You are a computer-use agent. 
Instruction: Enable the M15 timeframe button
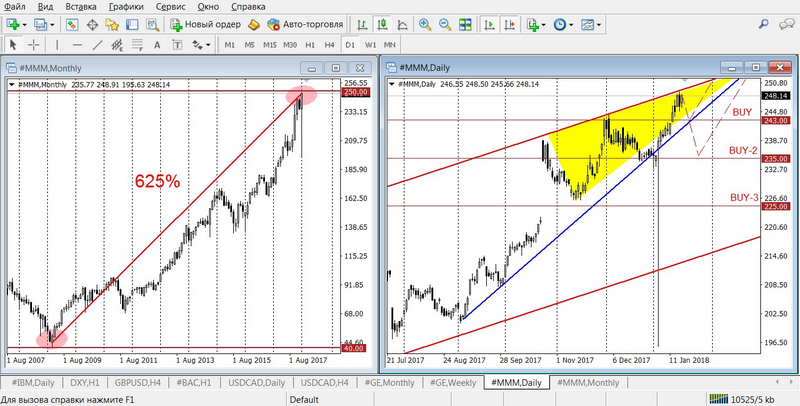[x=270, y=45]
